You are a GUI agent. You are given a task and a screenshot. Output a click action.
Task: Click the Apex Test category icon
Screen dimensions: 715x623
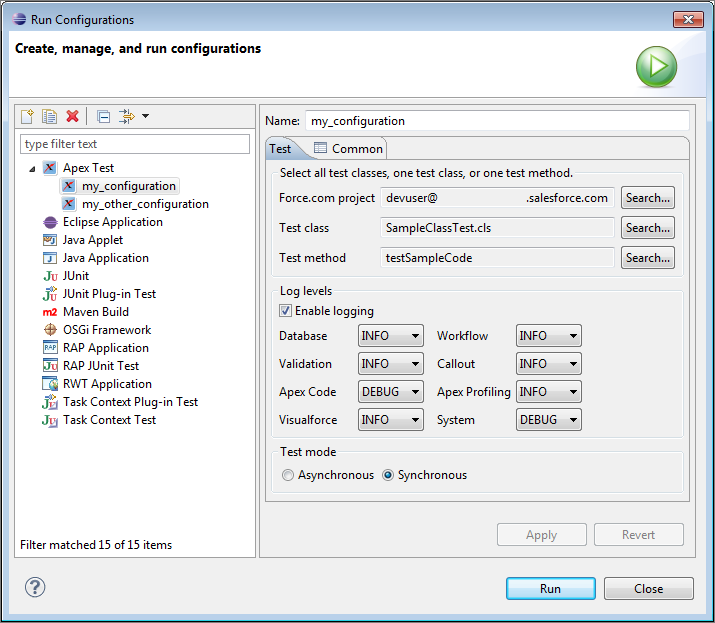coord(50,168)
